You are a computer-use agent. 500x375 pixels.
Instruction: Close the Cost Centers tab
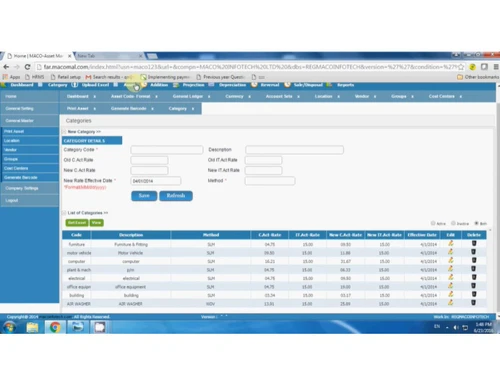(x=461, y=97)
